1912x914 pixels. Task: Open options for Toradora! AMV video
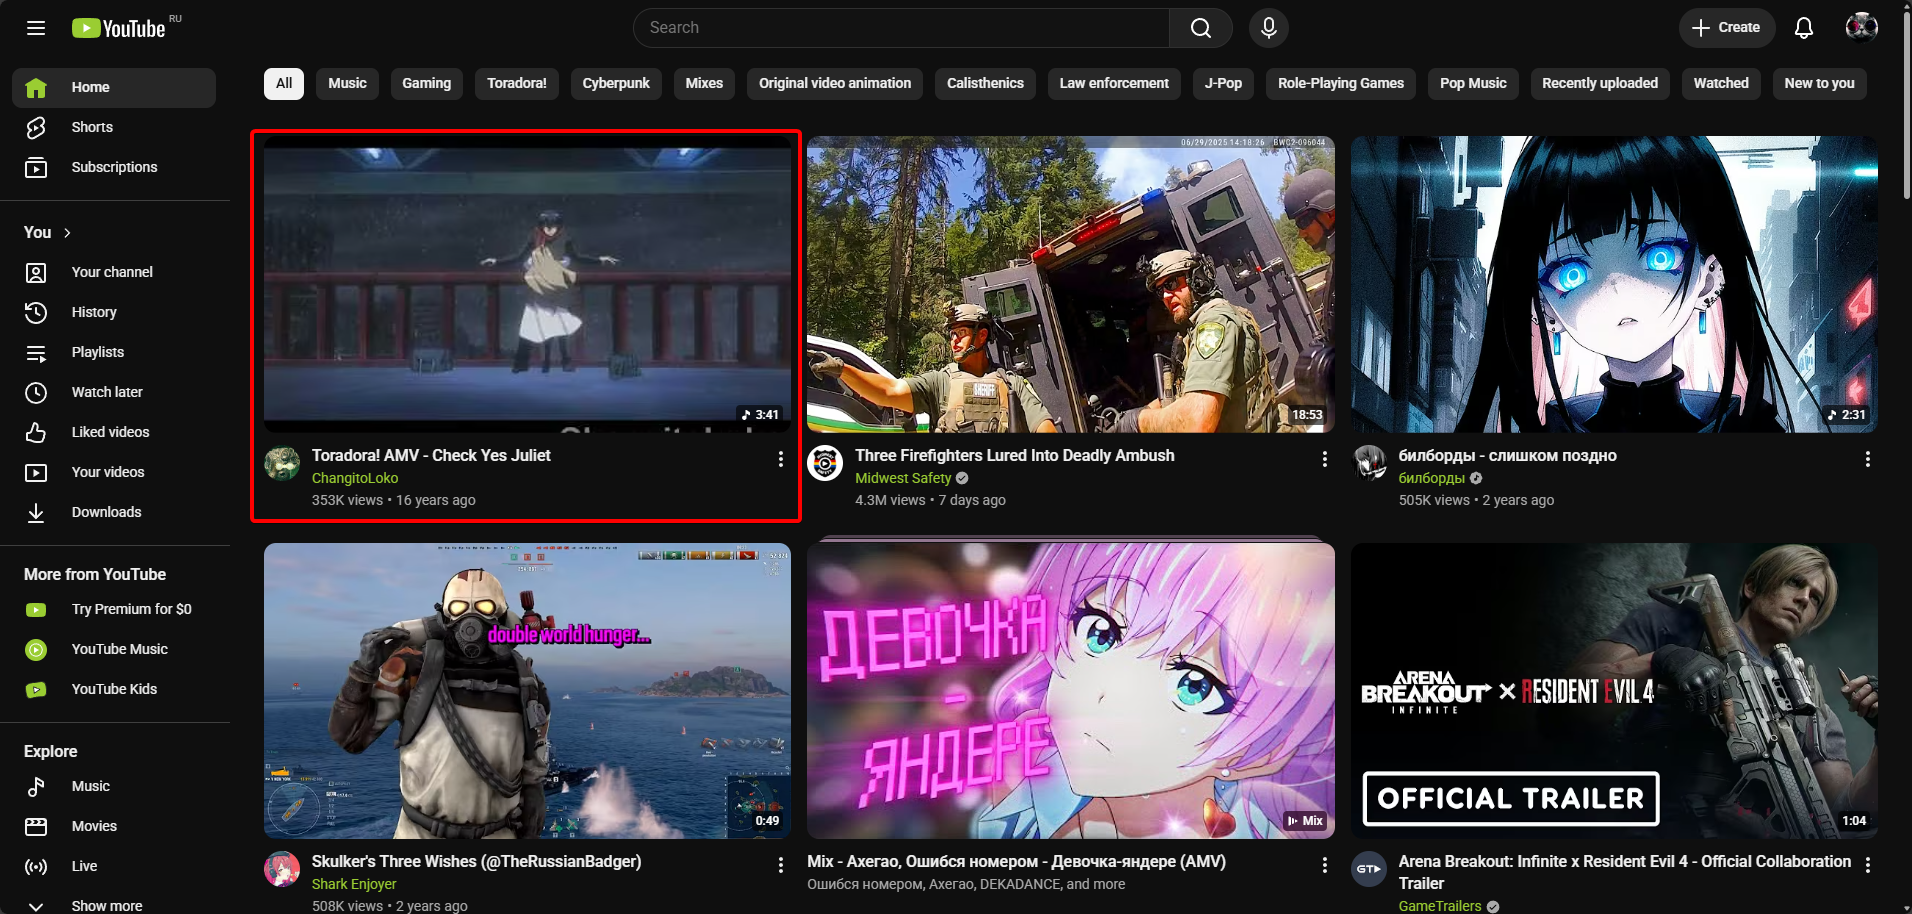coord(781,459)
